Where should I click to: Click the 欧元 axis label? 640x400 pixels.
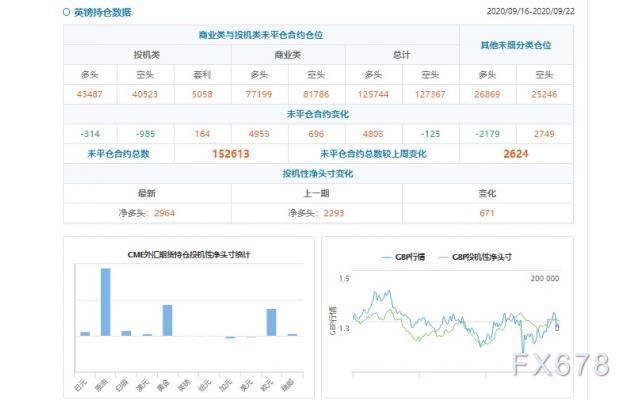[x=267, y=385]
